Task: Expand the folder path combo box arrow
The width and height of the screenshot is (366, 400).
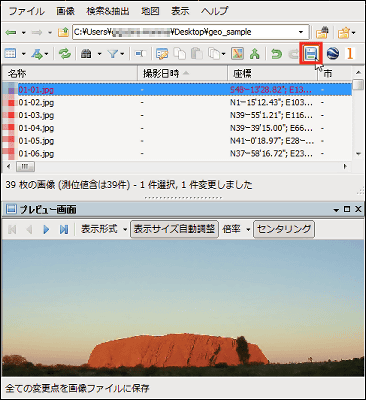Action: tap(301, 32)
